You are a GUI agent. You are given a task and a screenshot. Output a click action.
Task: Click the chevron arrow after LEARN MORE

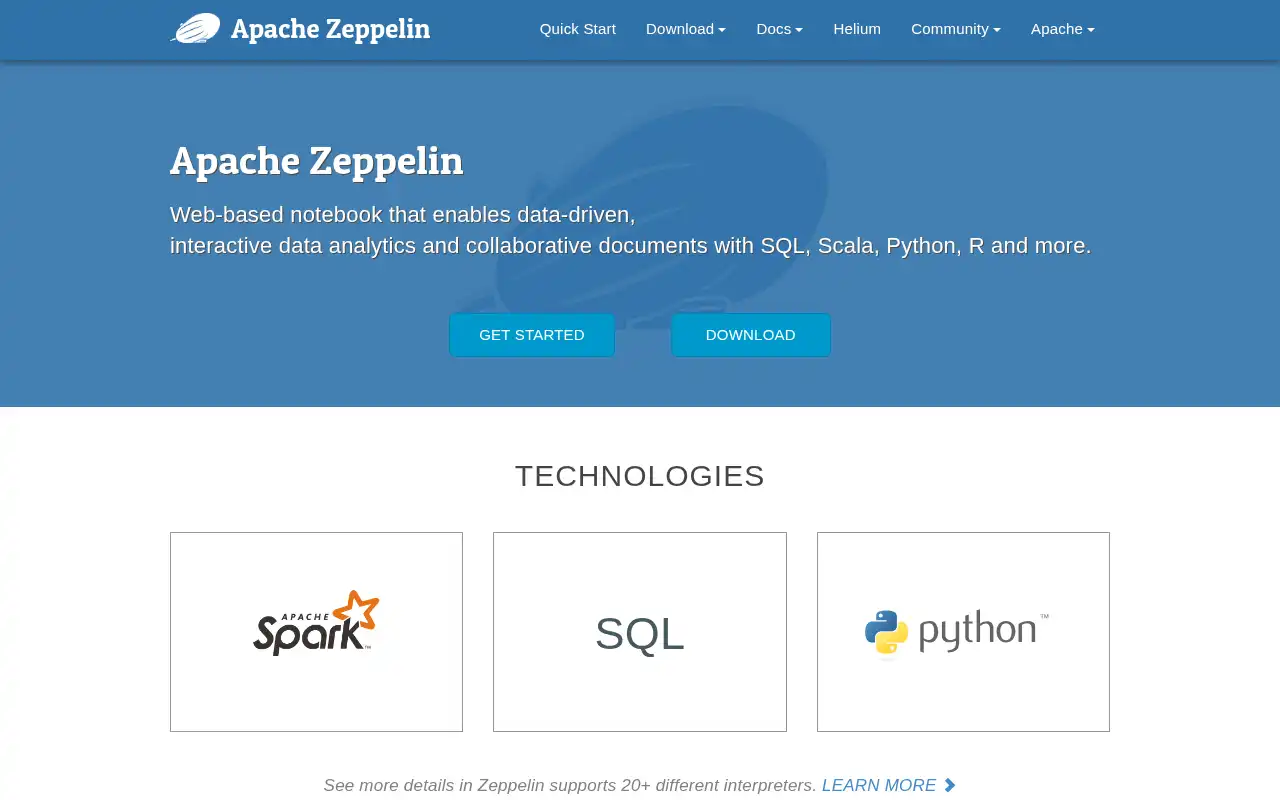point(950,785)
